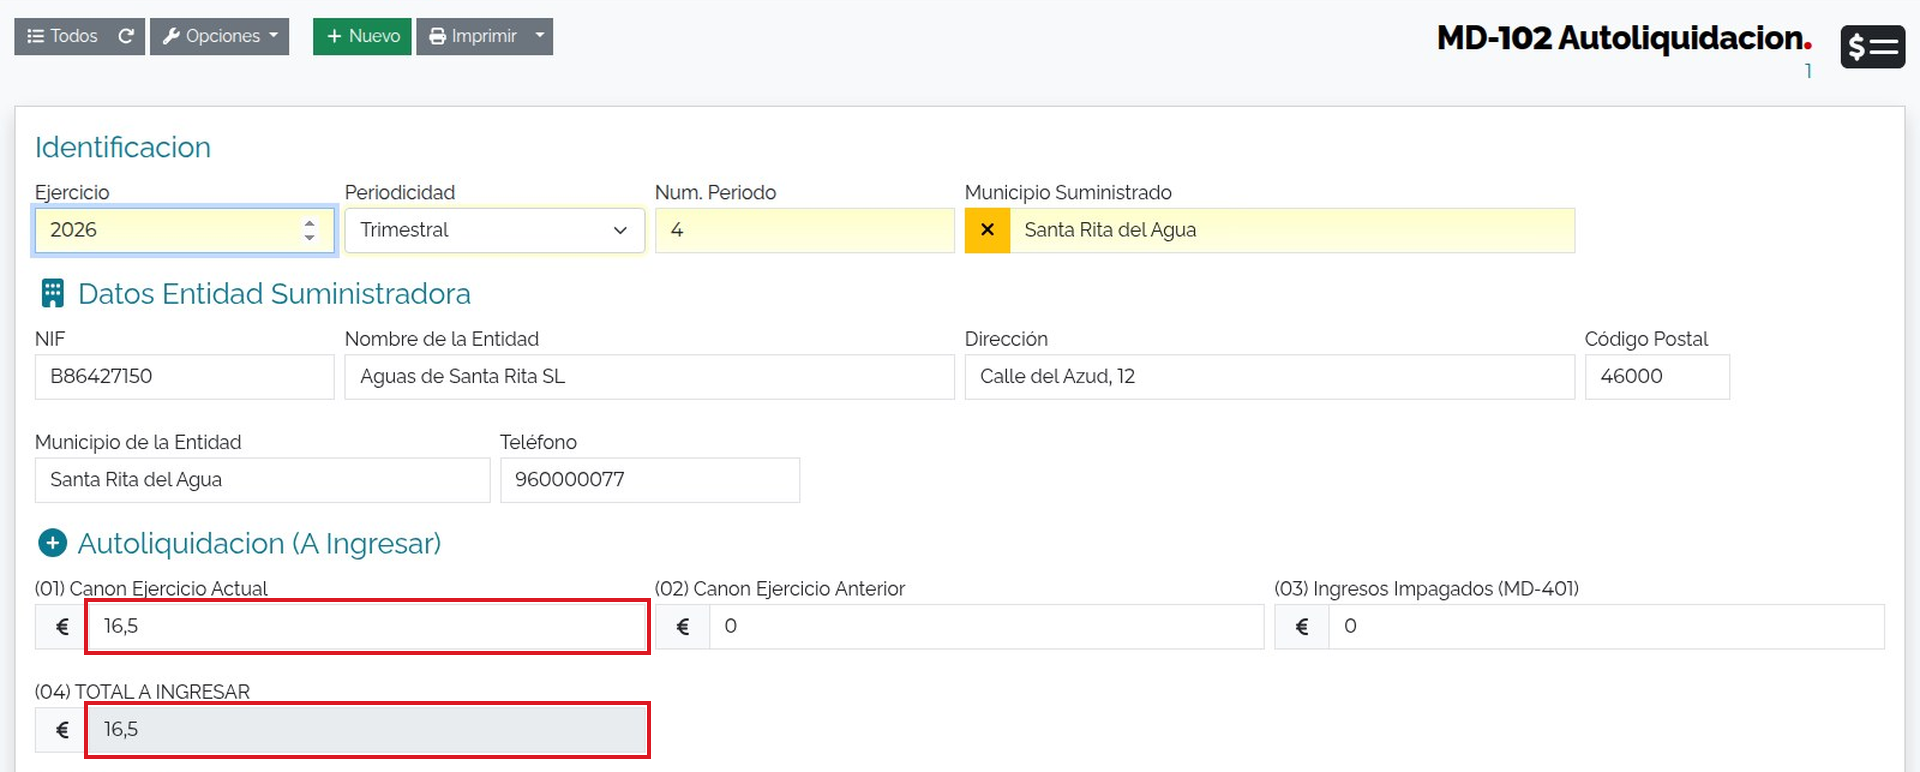Image resolution: width=1920 pixels, height=772 pixels.
Task: Expand the Imprimir dropdown arrow
Action: pyautogui.click(x=540, y=36)
